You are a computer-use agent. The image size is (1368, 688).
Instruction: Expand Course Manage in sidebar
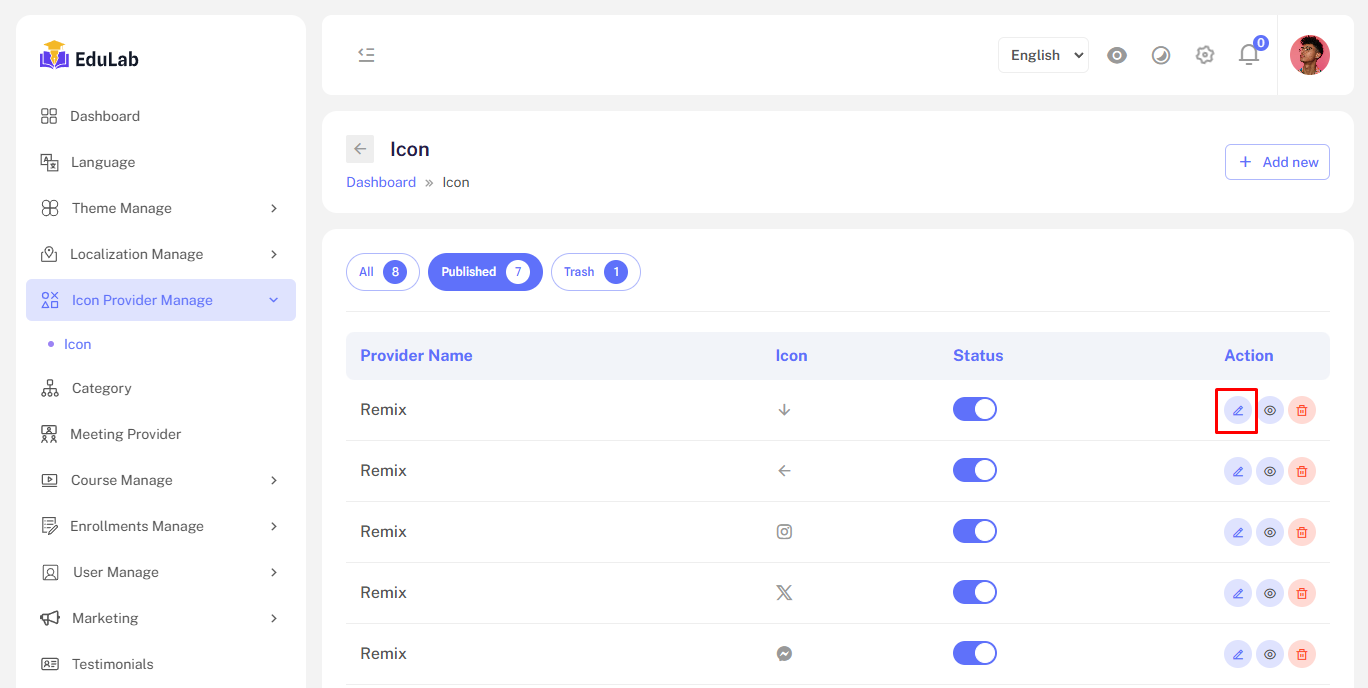point(160,480)
